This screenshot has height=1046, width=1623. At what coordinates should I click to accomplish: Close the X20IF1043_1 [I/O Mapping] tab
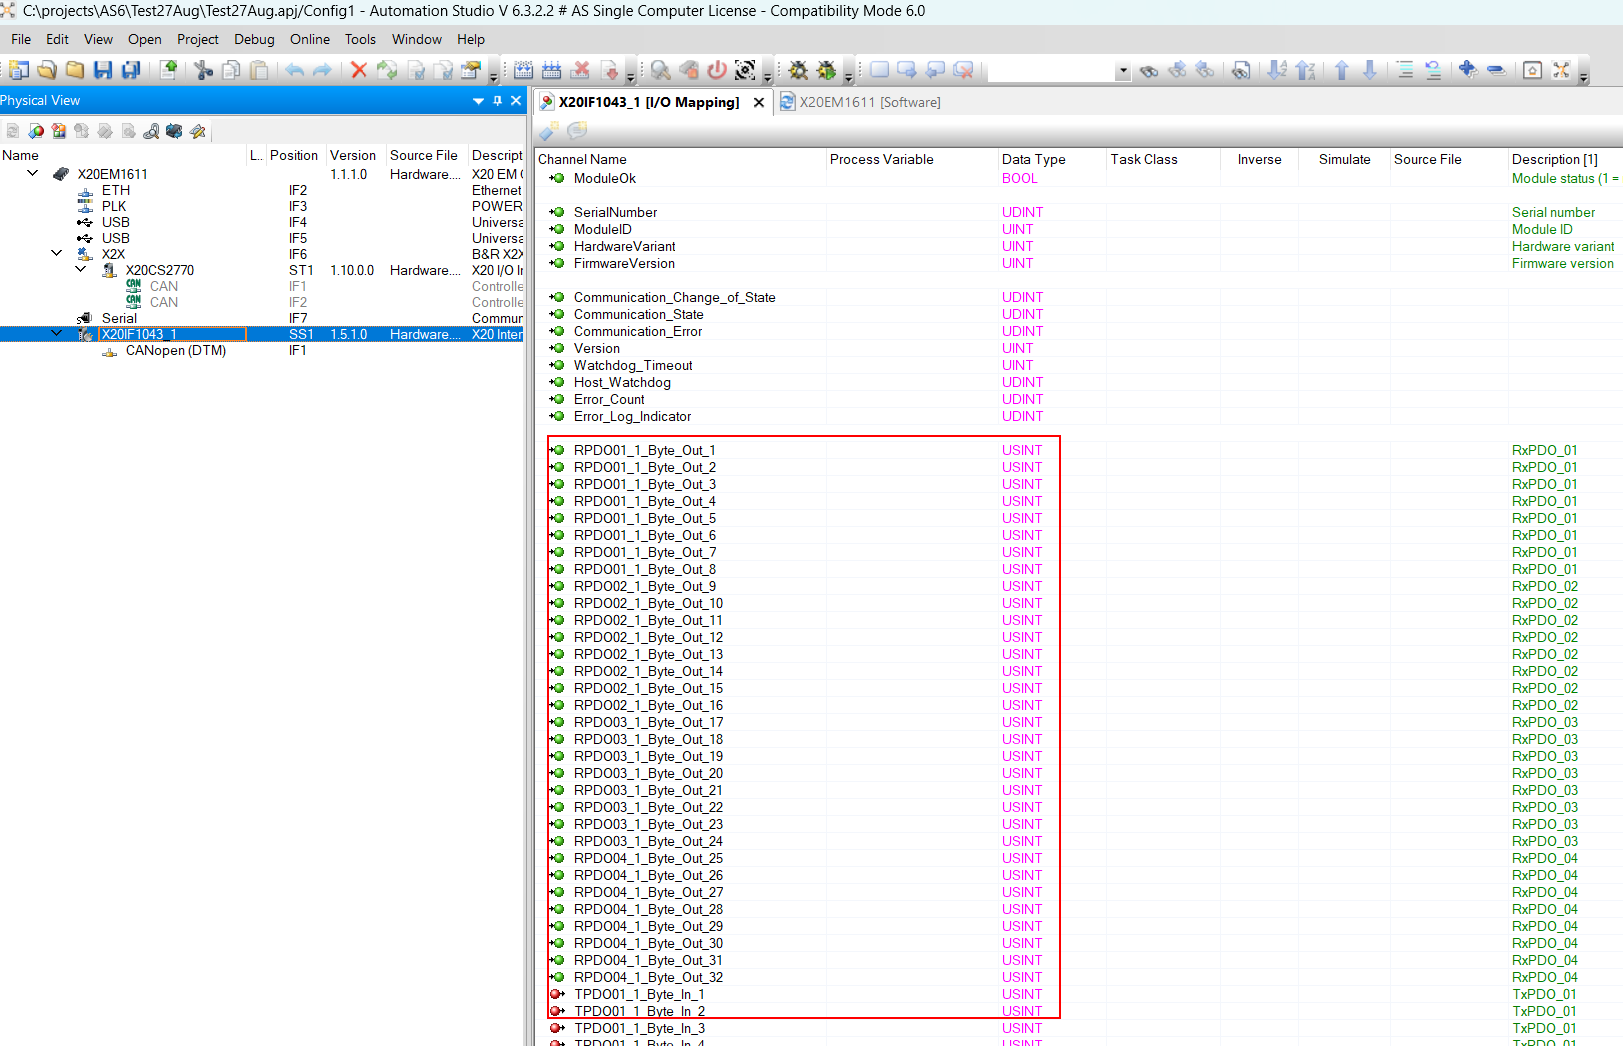point(759,102)
